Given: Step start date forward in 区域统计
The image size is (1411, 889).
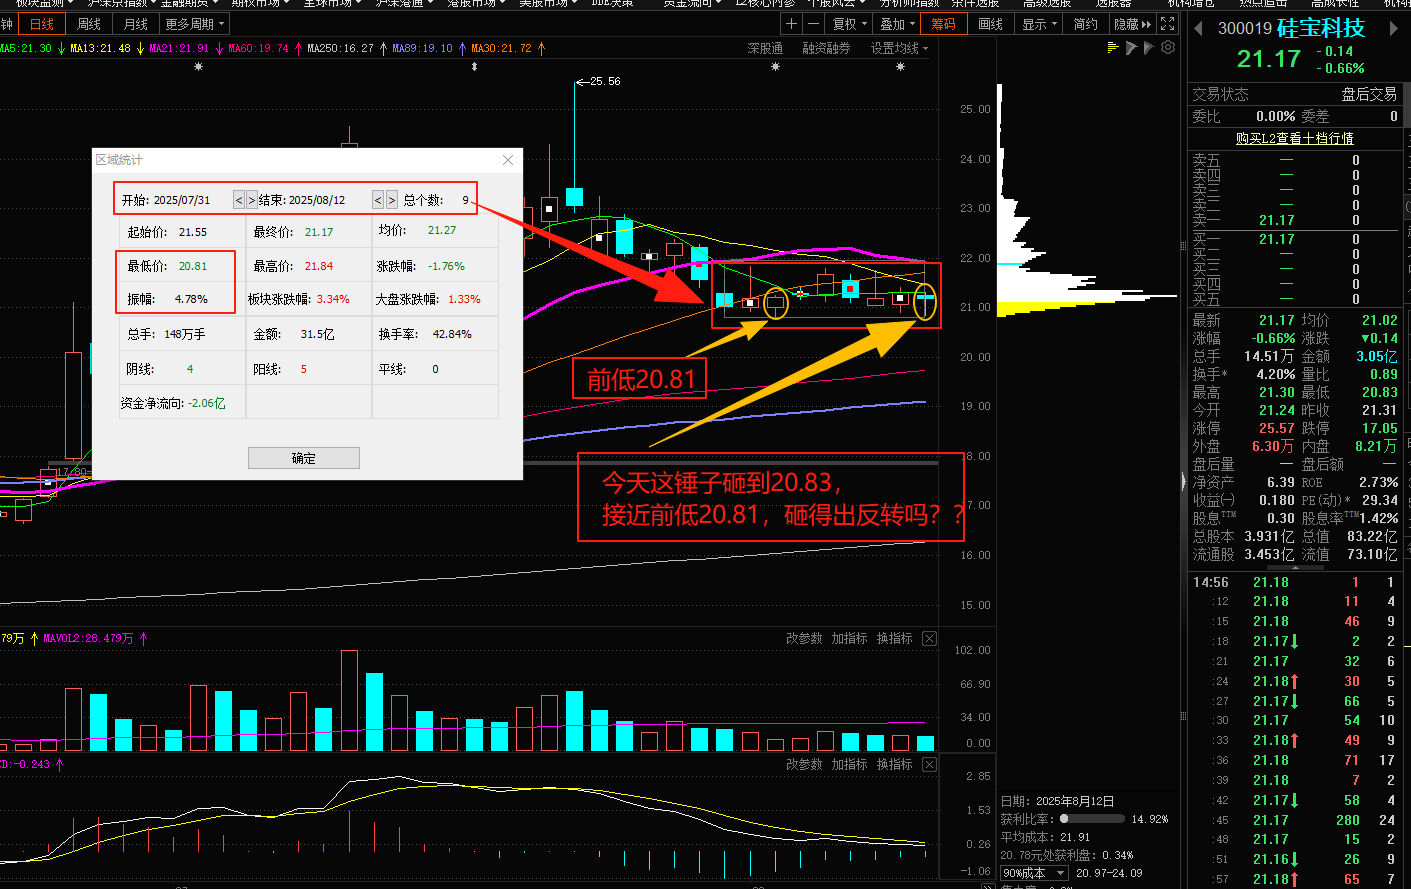Looking at the screenshot, I should click(252, 200).
